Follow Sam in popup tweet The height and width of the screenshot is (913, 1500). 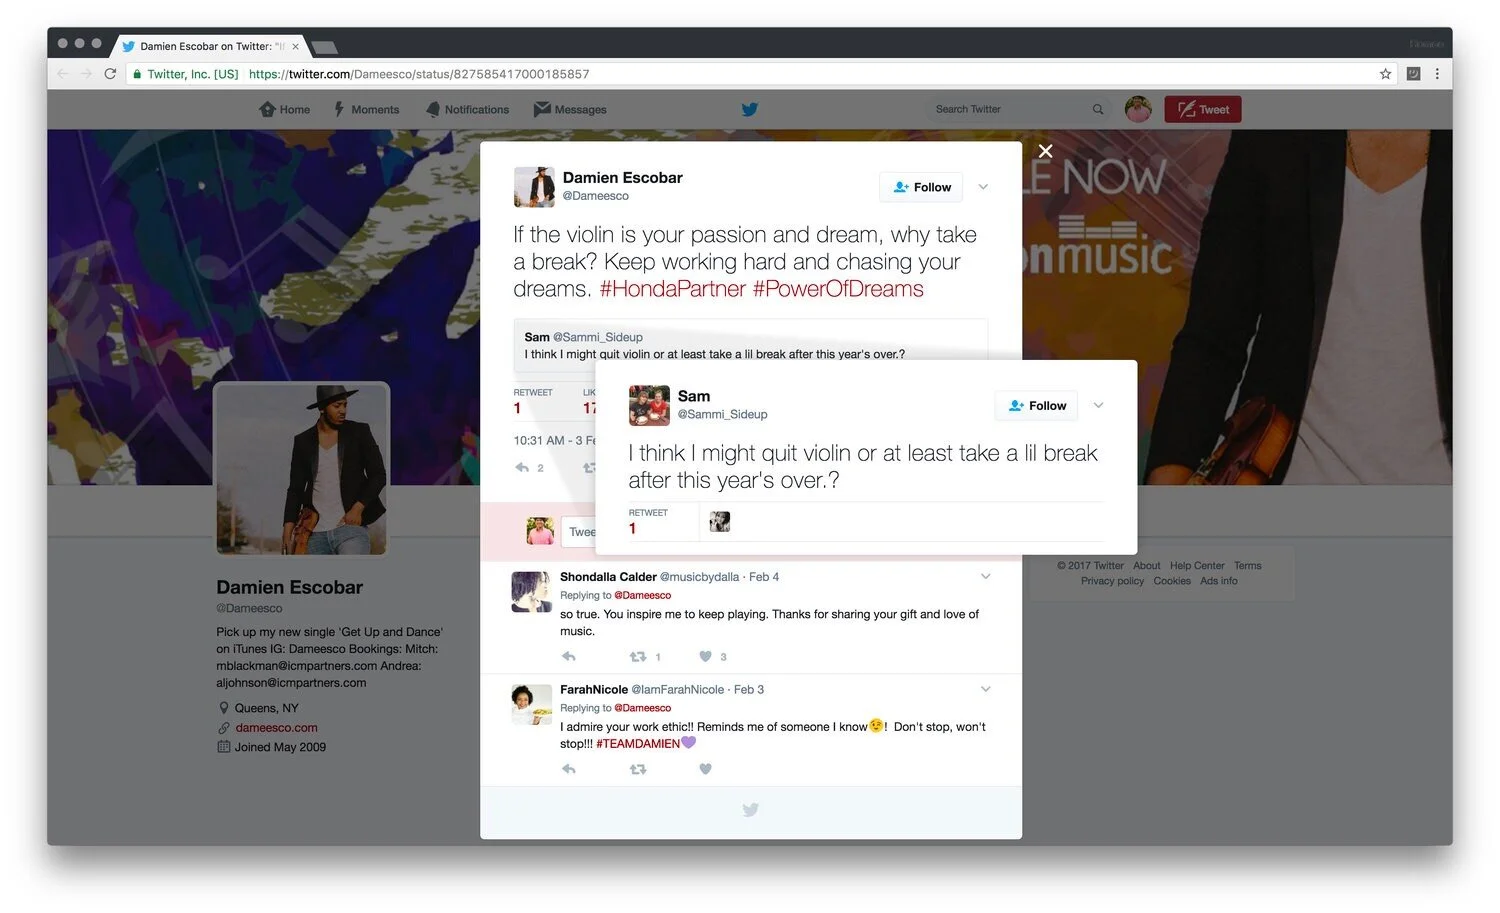1037,405
